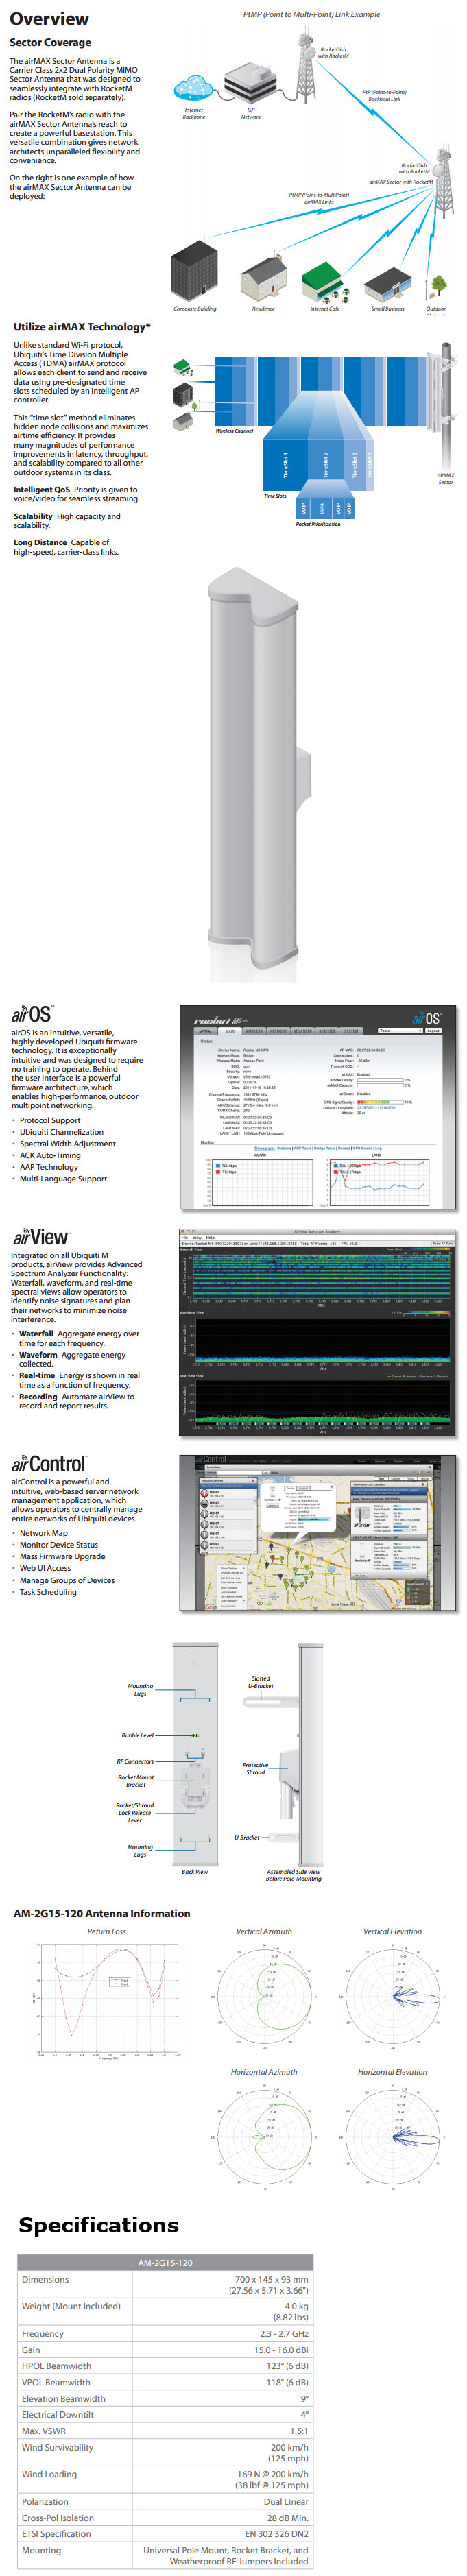
Task: Click the Horizontal Elevation polar plot
Action: tap(392, 2138)
